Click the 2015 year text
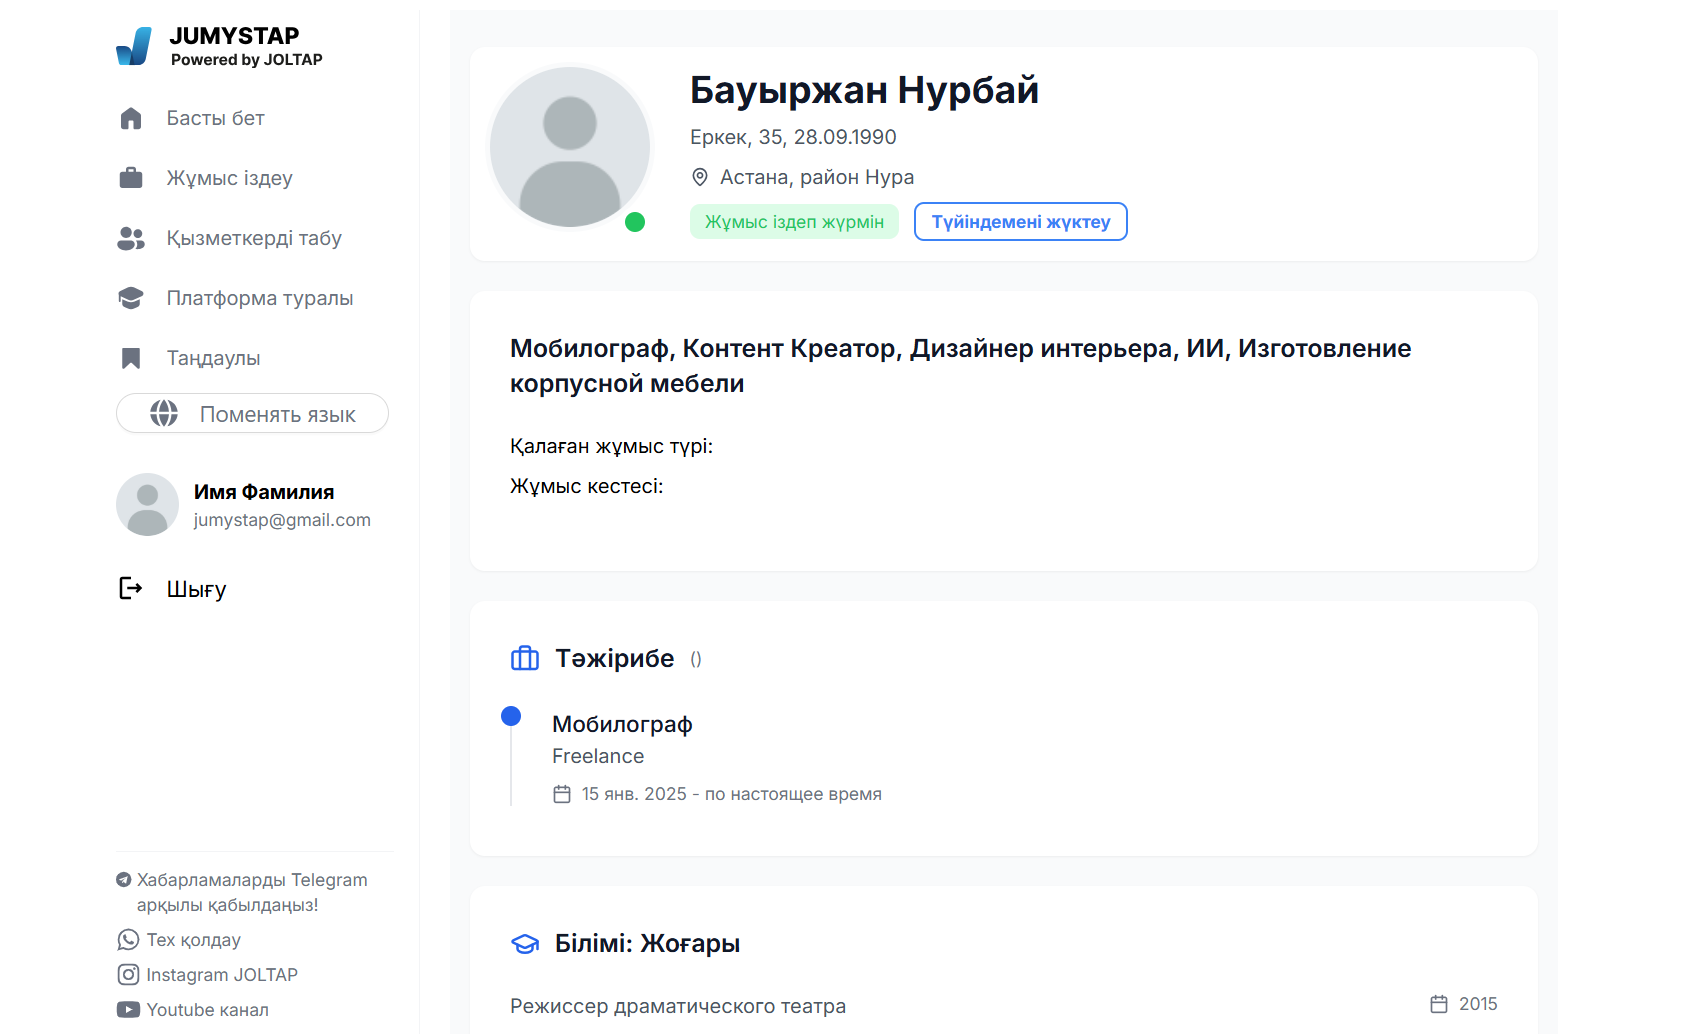The width and height of the screenshot is (1700, 1034). click(1478, 1004)
